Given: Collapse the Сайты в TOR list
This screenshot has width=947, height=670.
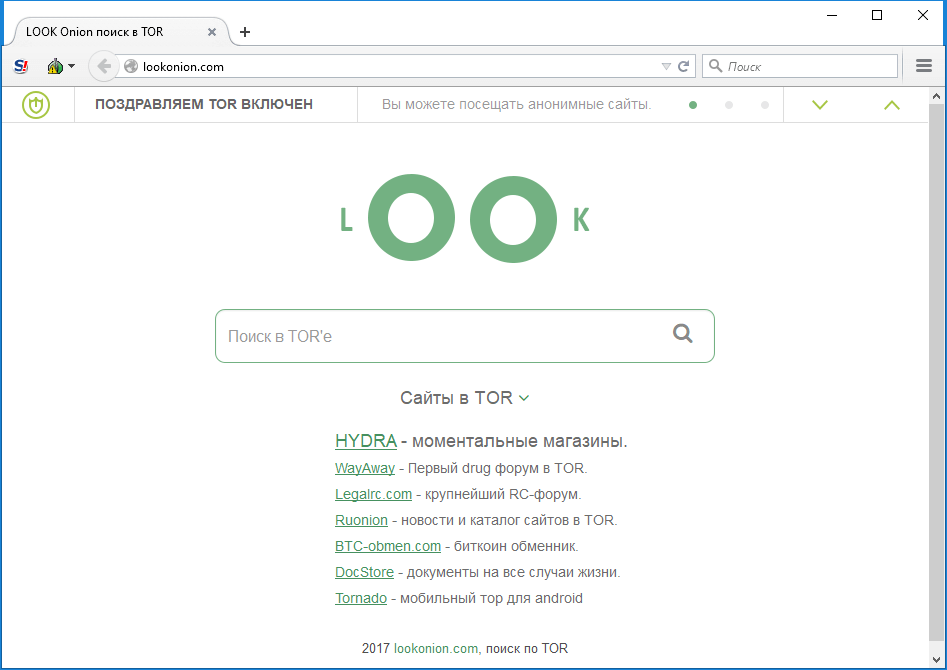Looking at the screenshot, I should tap(464, 398).
